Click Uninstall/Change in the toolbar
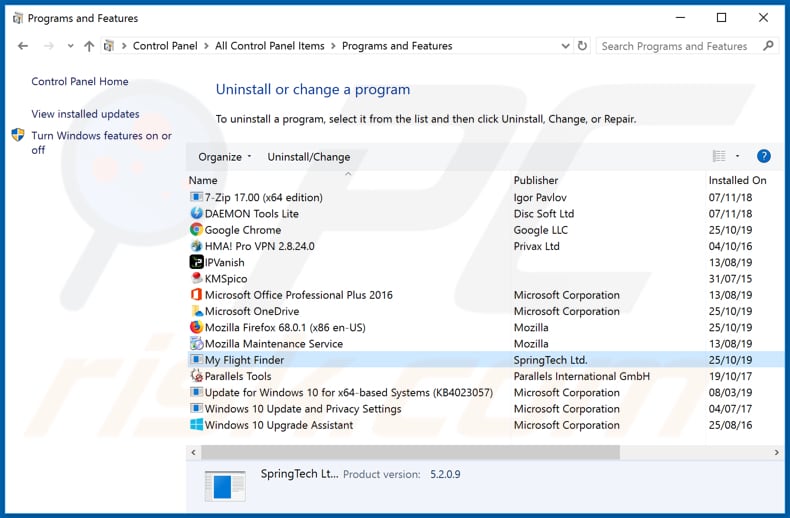 tap(308, 157)
